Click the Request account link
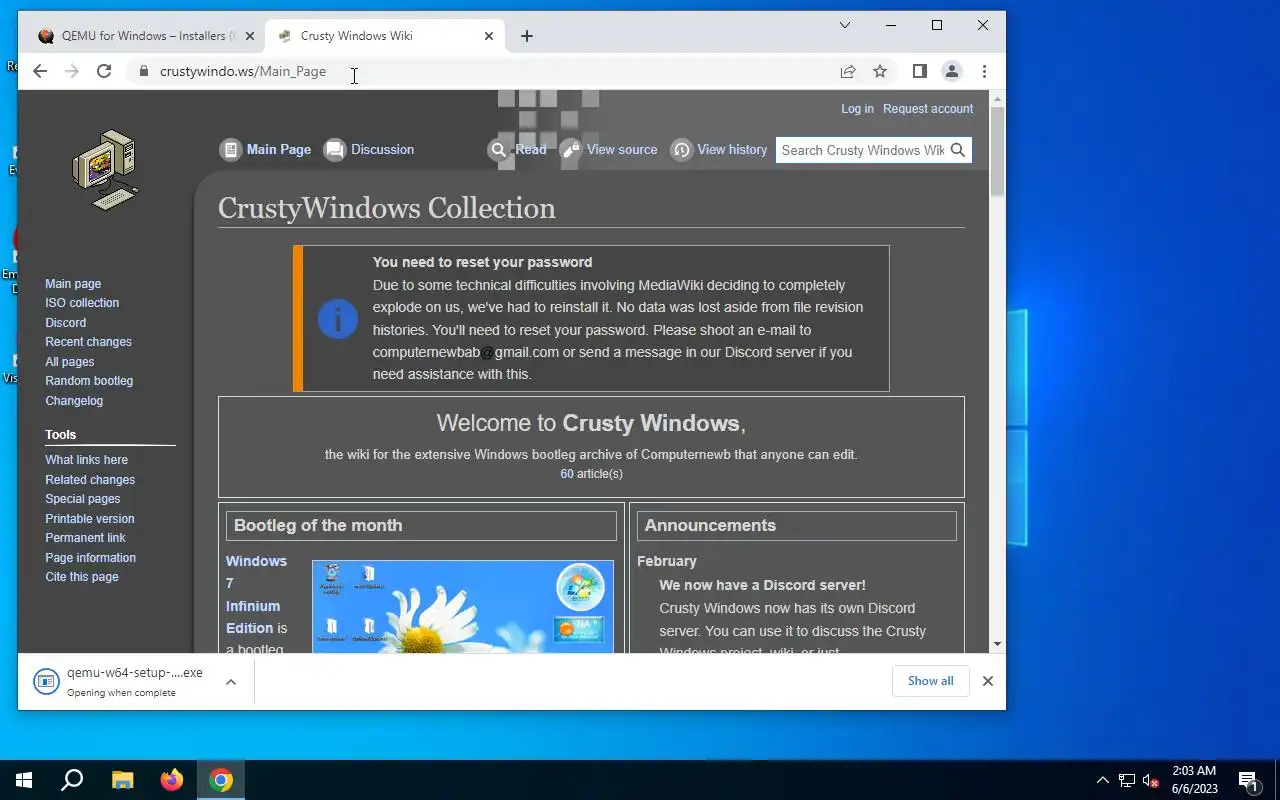1280x800 pixels. (928, 108)
